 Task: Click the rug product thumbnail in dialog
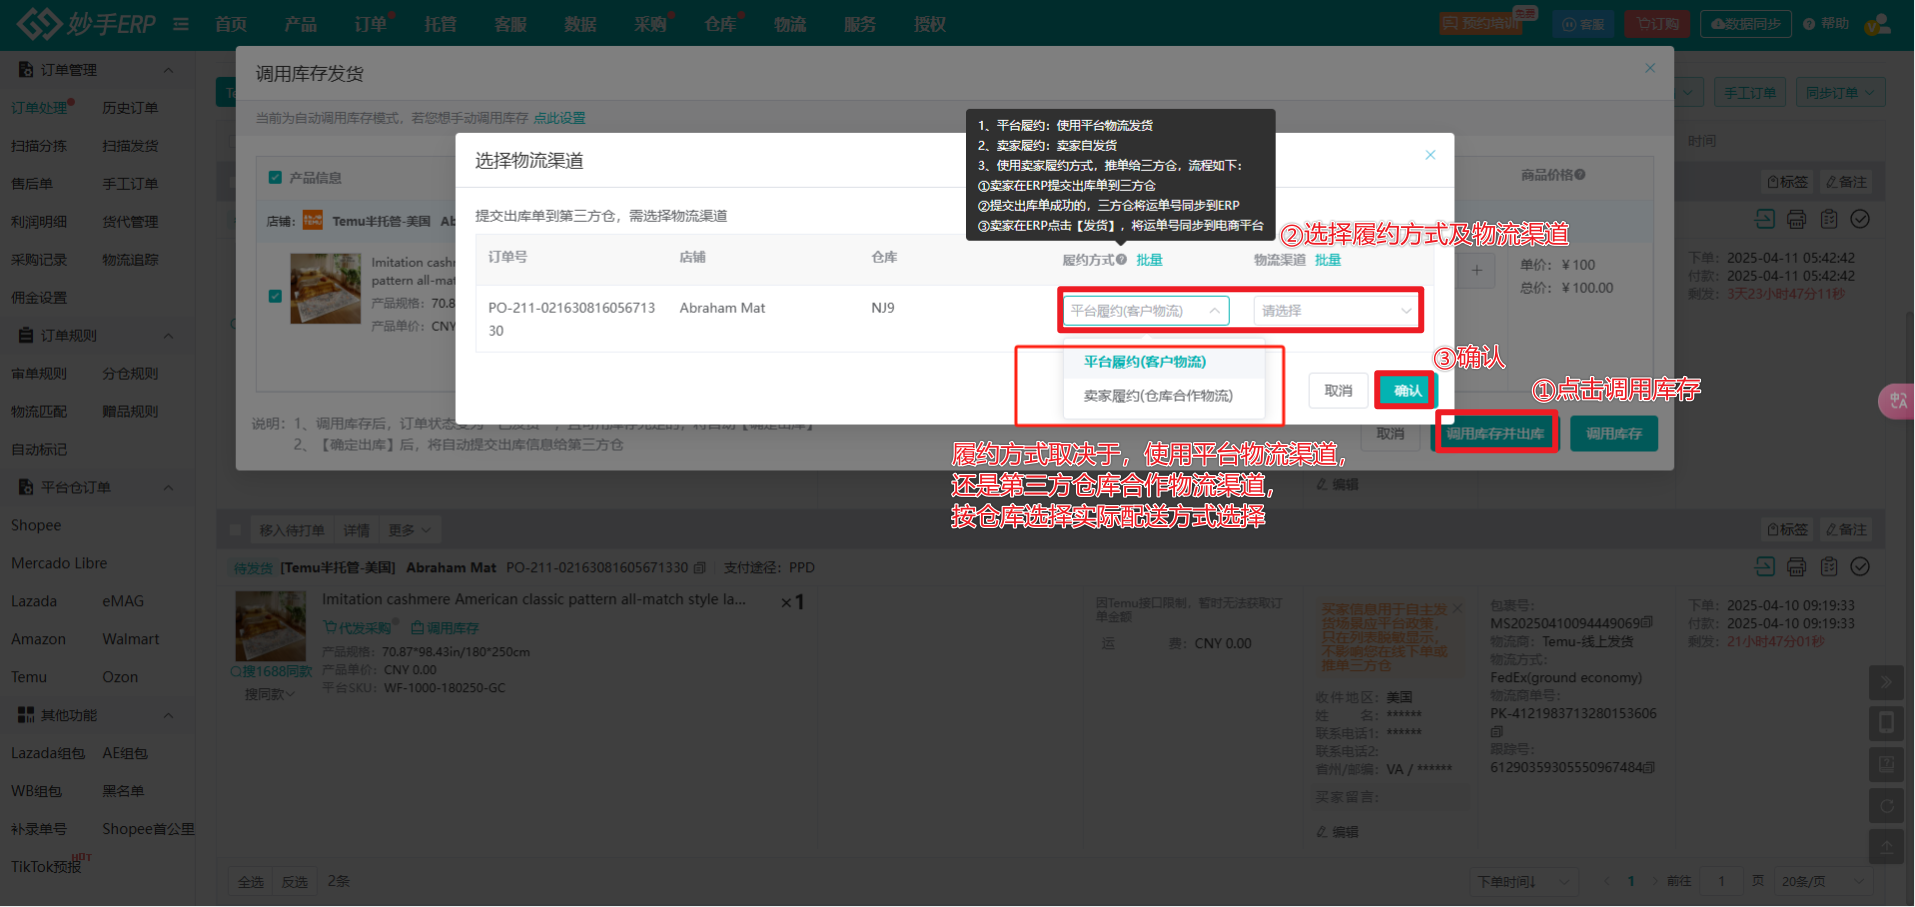(x=325, y=288)
